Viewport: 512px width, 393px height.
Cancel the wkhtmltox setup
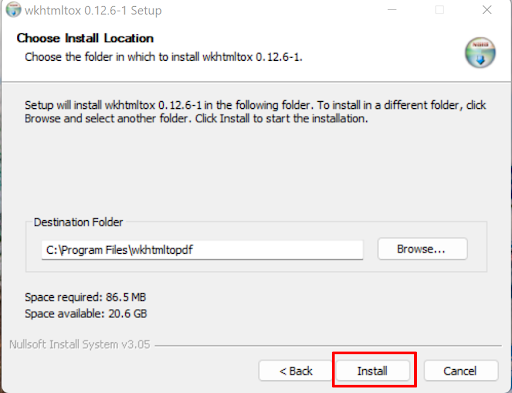pyautogui.click(x=461, y=371)
